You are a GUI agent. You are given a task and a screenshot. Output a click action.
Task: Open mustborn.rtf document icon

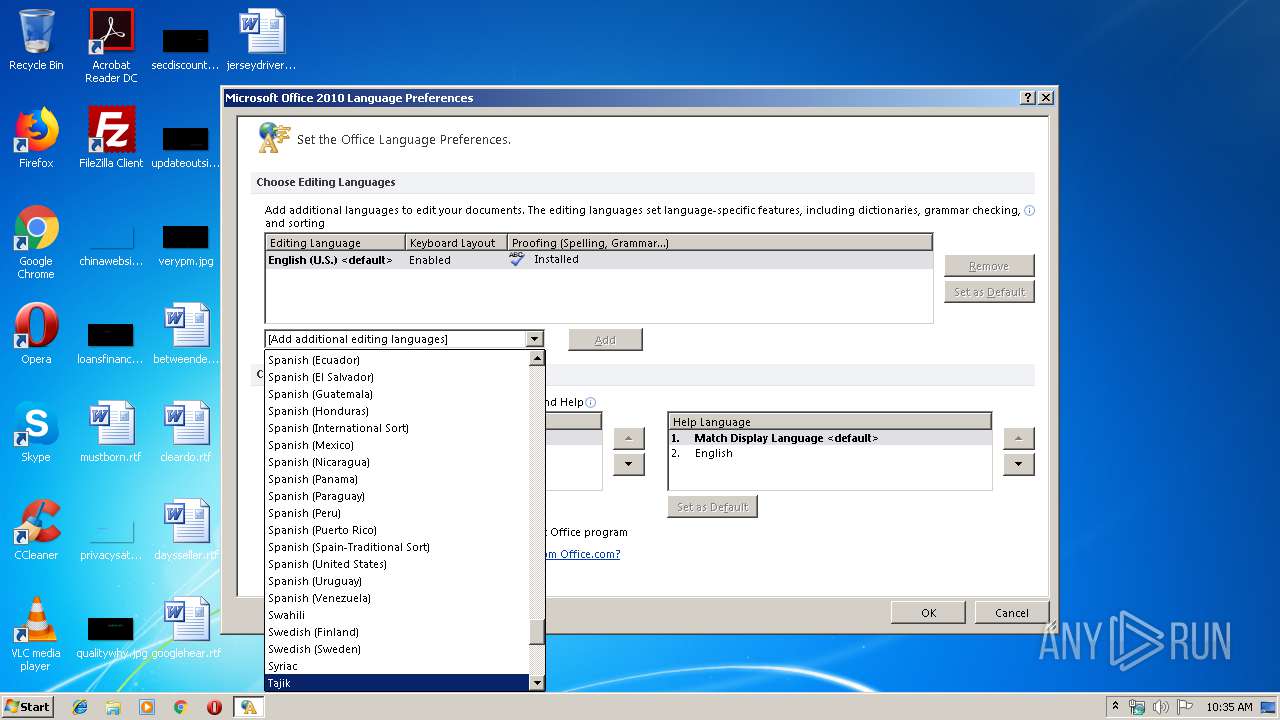click(x=111, y=432)
